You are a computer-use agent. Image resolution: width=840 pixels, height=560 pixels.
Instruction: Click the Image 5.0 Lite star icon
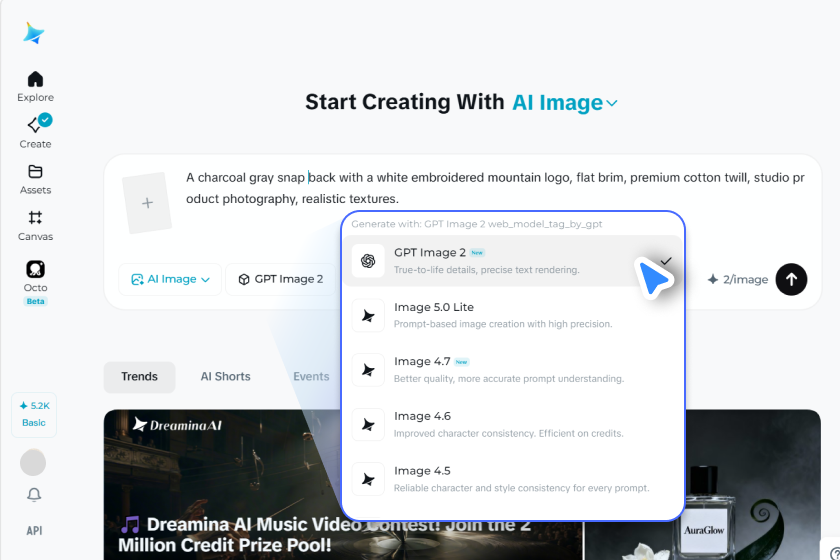click(x=368, y=316)
